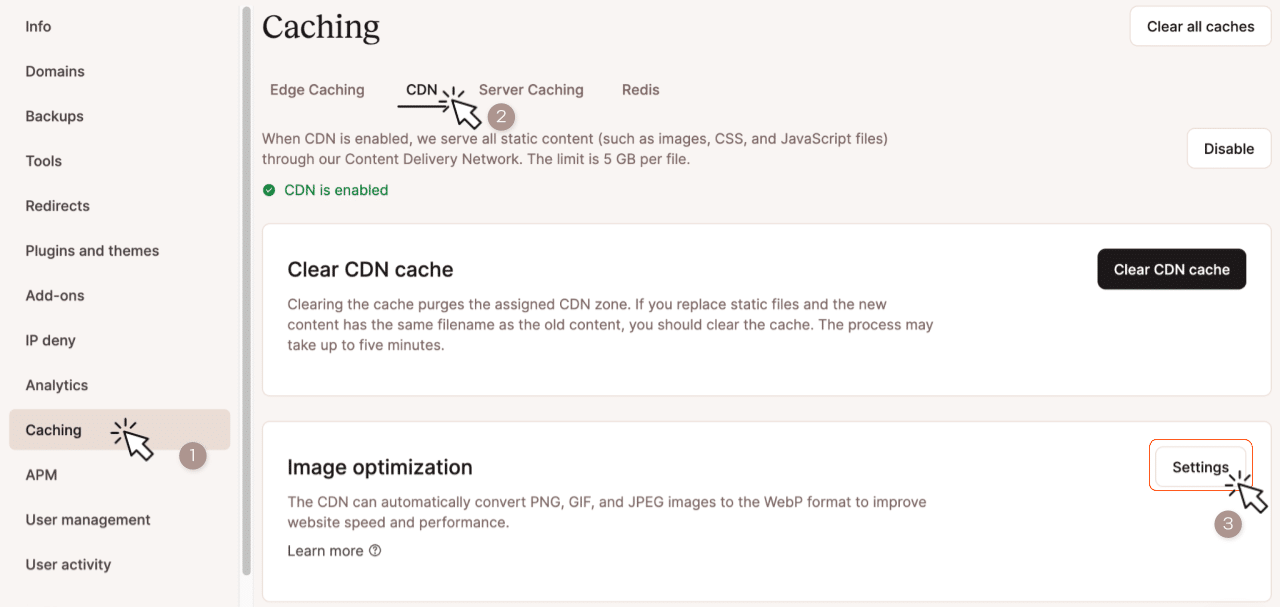Switch to the Edge Caching tab
Screen dimensions: 1280x607
coord(317,89)
